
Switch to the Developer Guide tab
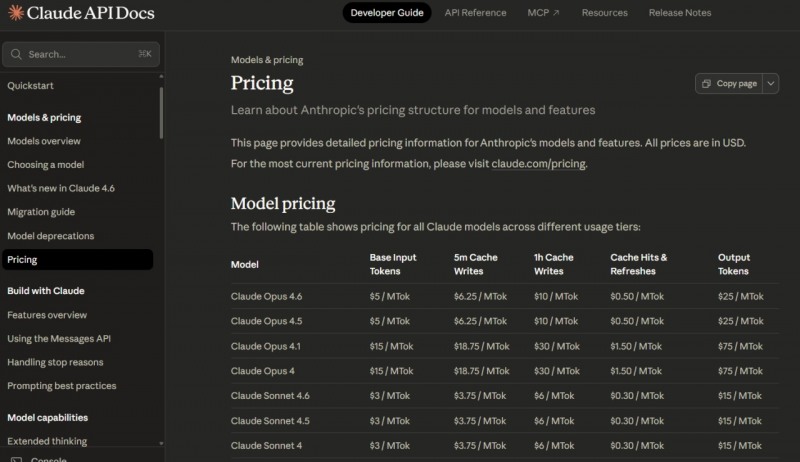pyautogui.click(x=387, y=13)
